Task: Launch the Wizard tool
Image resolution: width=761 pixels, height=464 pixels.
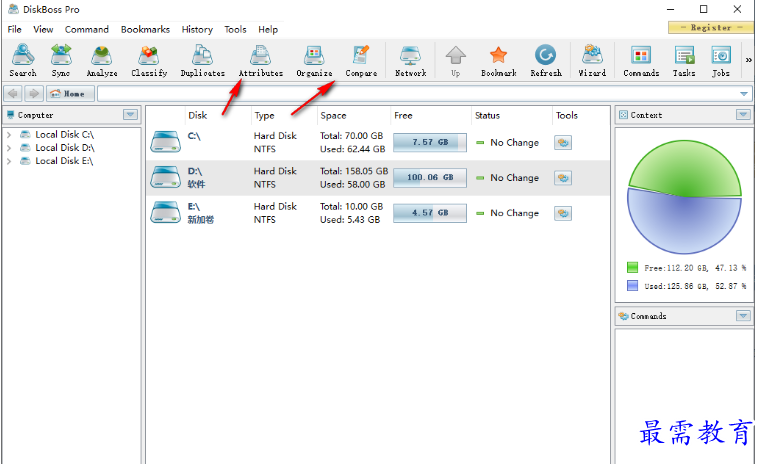Action: 592,60
